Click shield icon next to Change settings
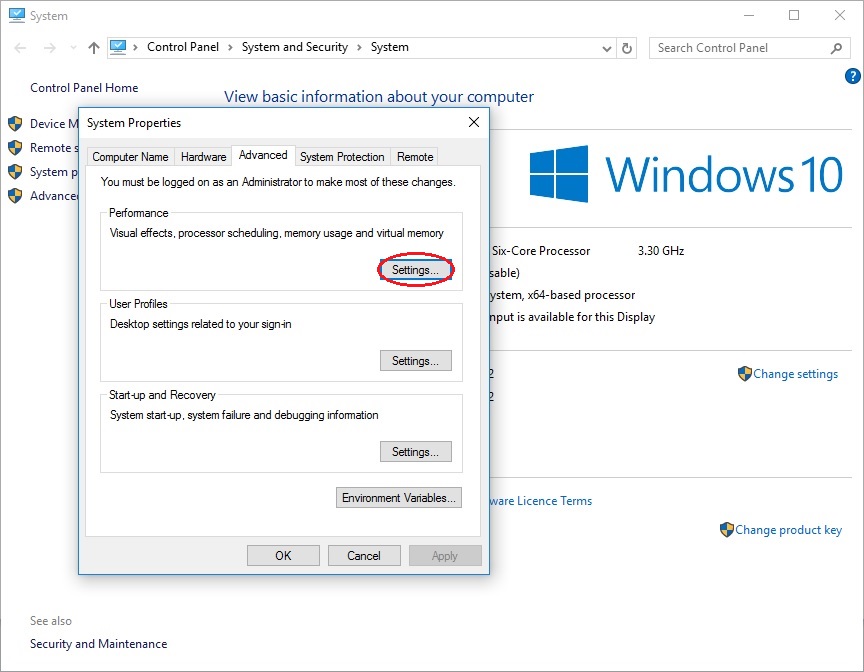 pos(744,374)
